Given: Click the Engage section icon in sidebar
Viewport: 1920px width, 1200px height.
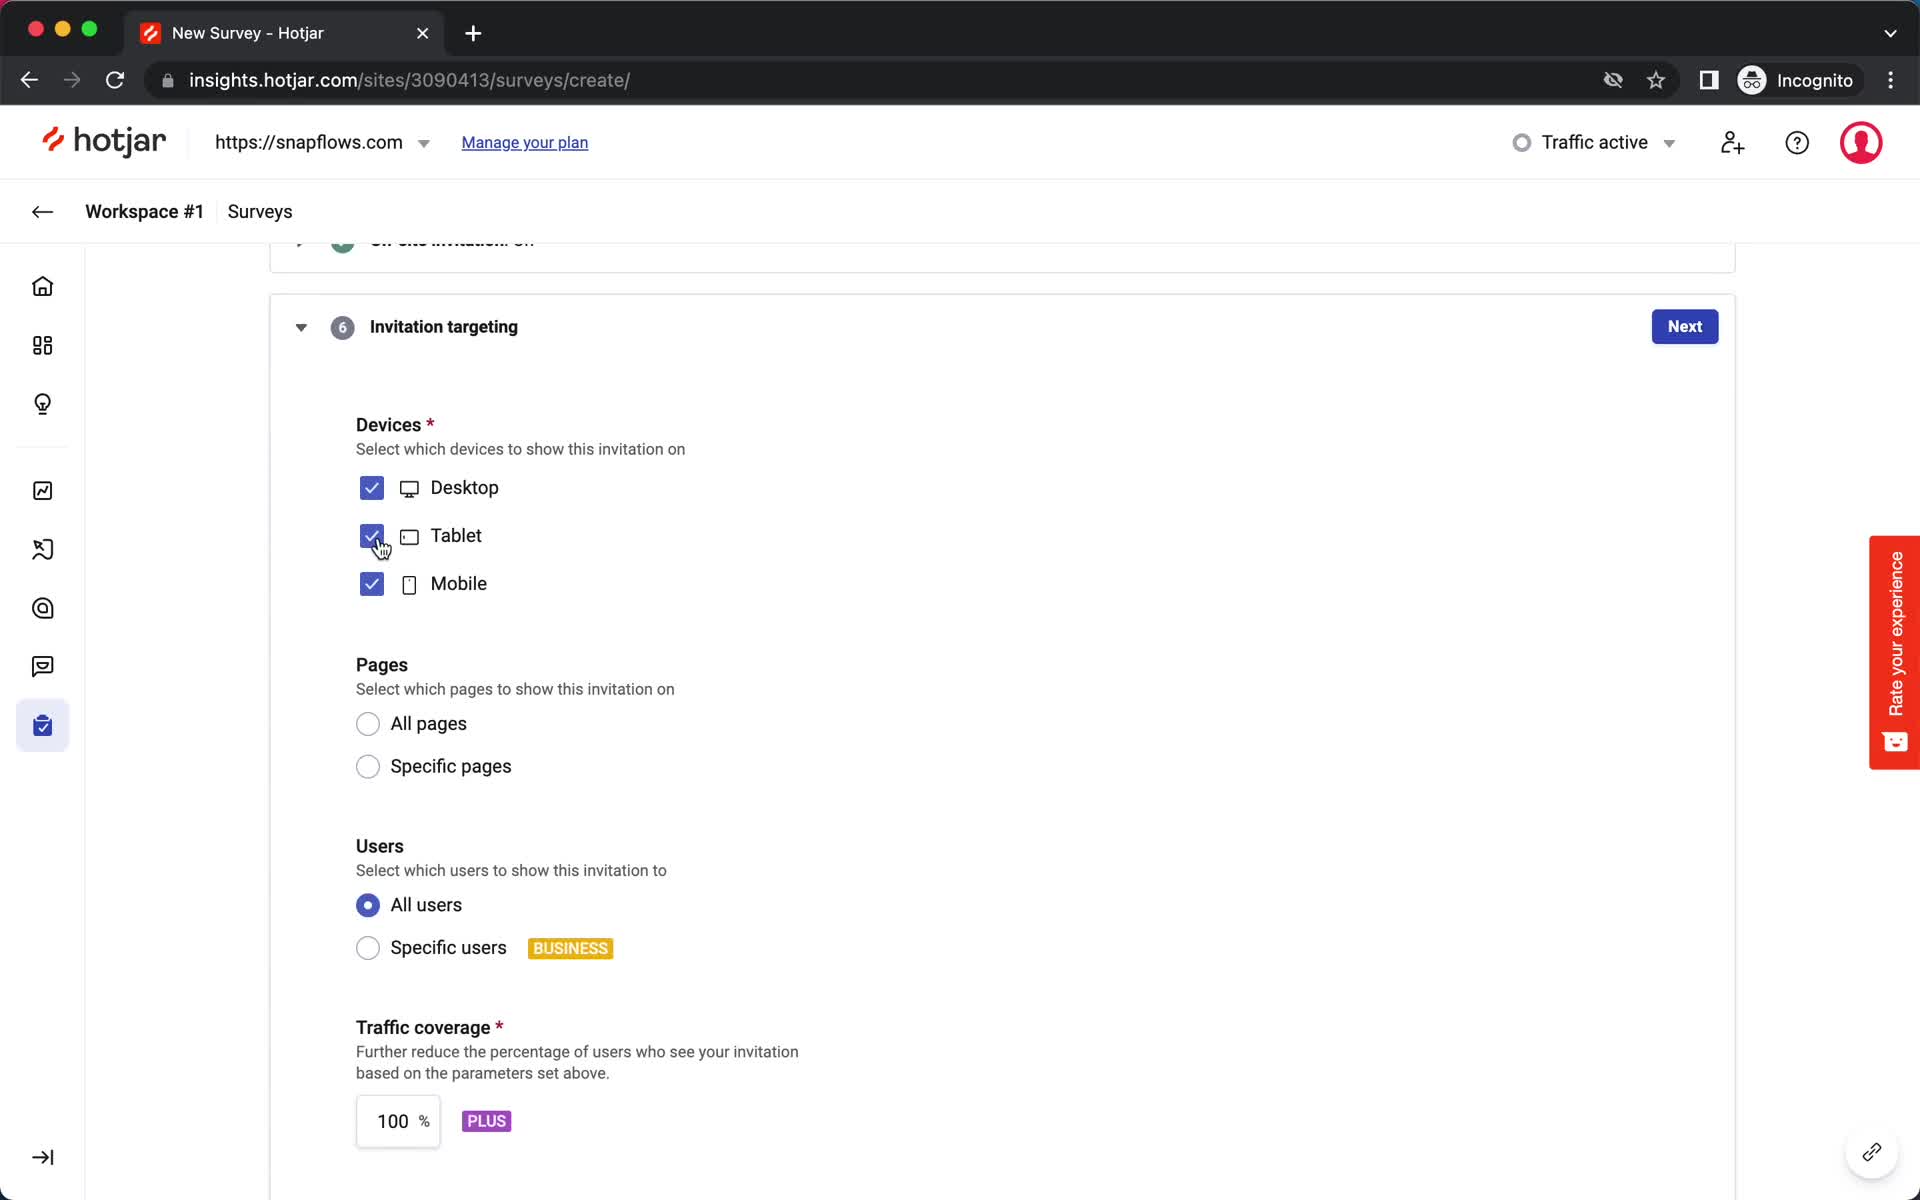Looking at the screenshot, I should click(x=43, y=666).
